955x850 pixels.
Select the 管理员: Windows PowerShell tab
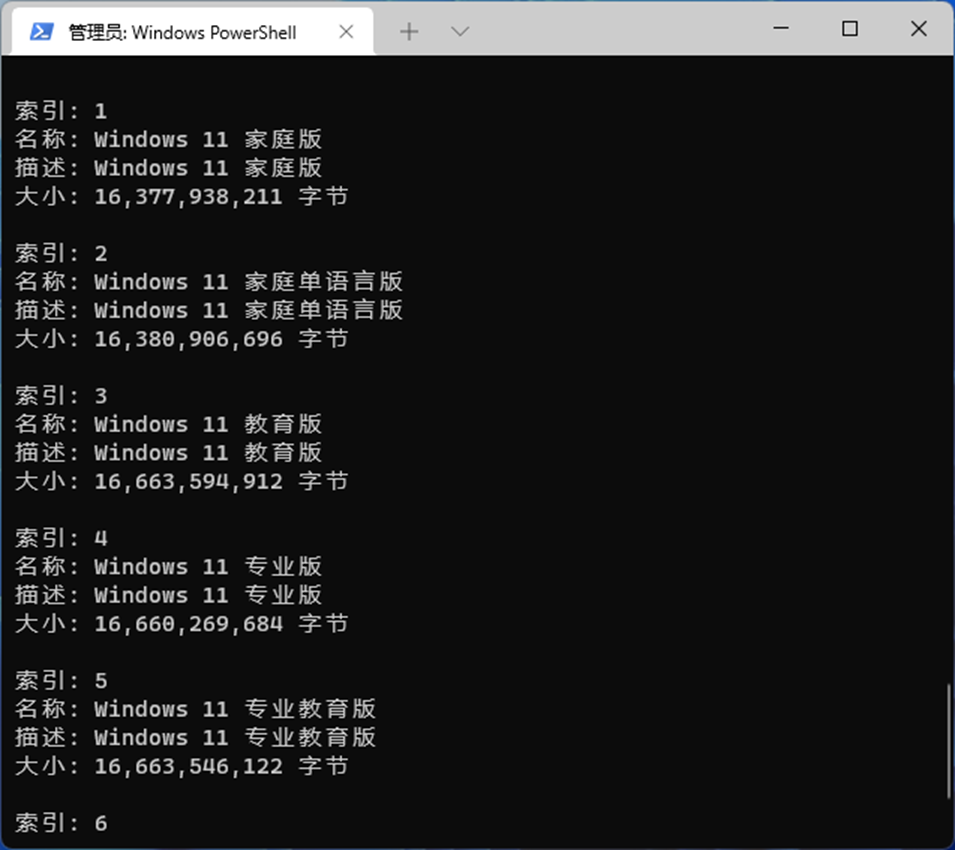pyautogui.click(x=192, y=32)
